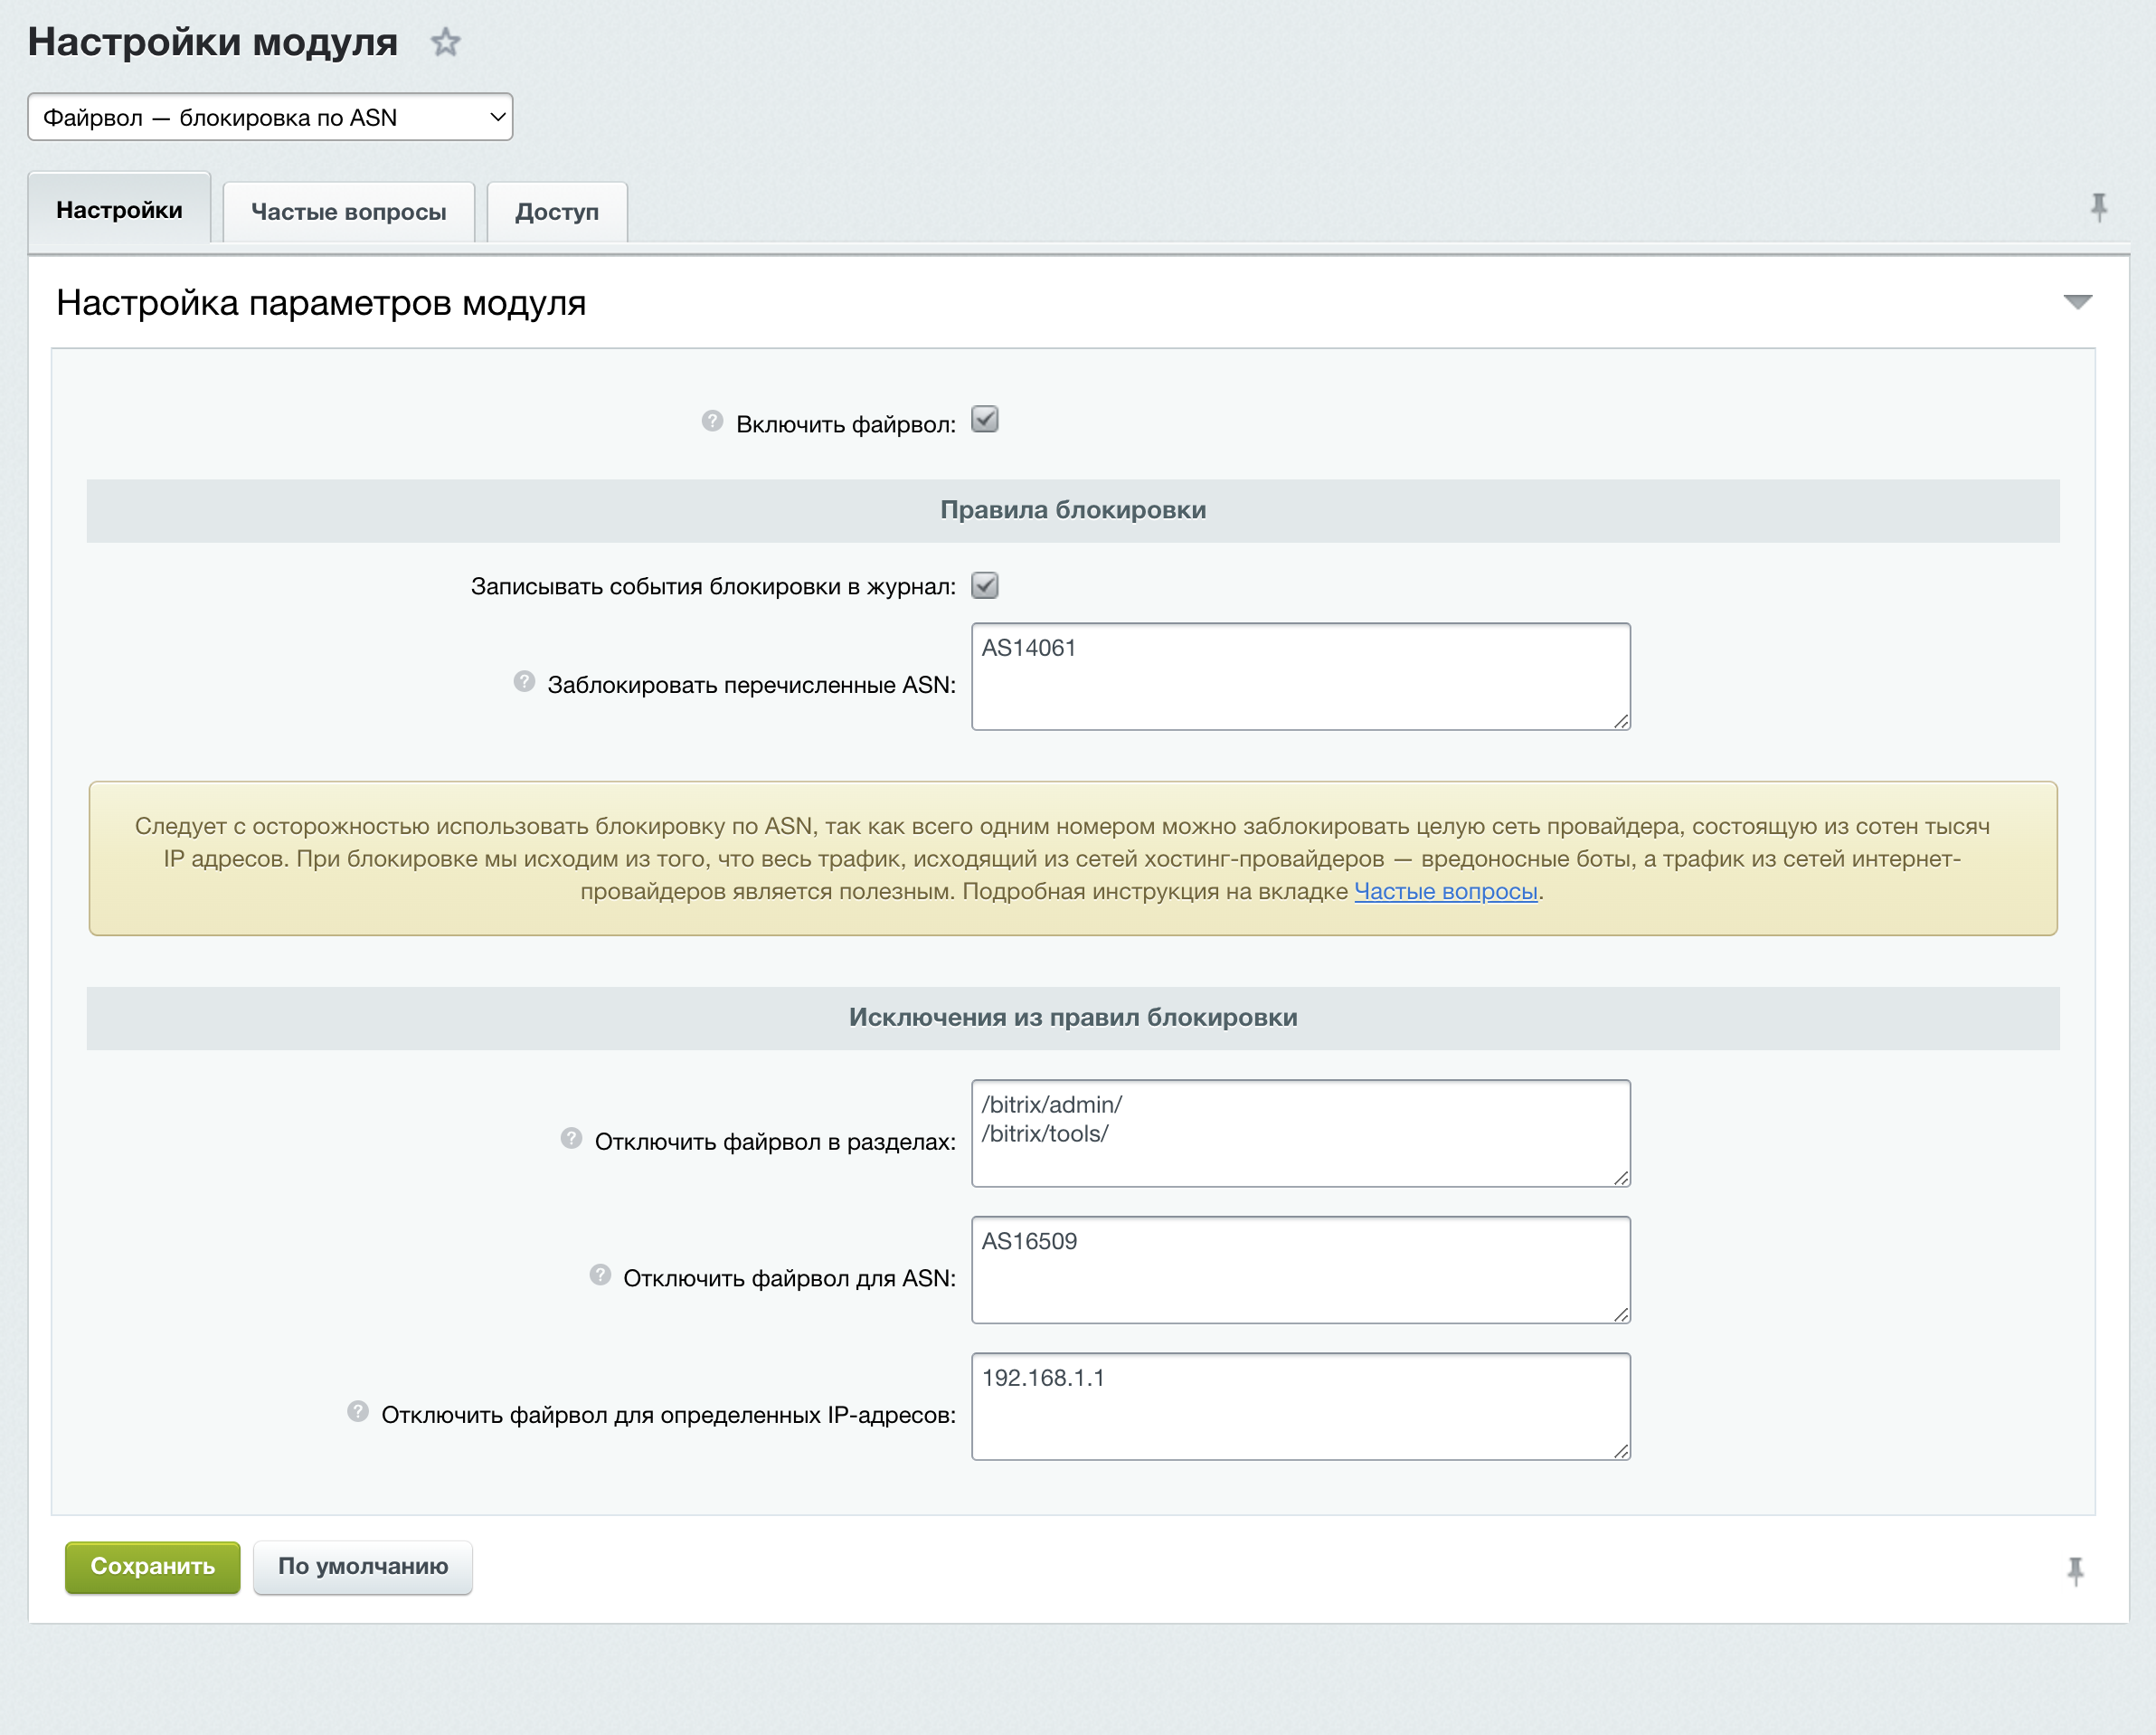2156x1735 pixels.
Task: Click the resize handle of blocked ASN textarea
Action: 1621,722
